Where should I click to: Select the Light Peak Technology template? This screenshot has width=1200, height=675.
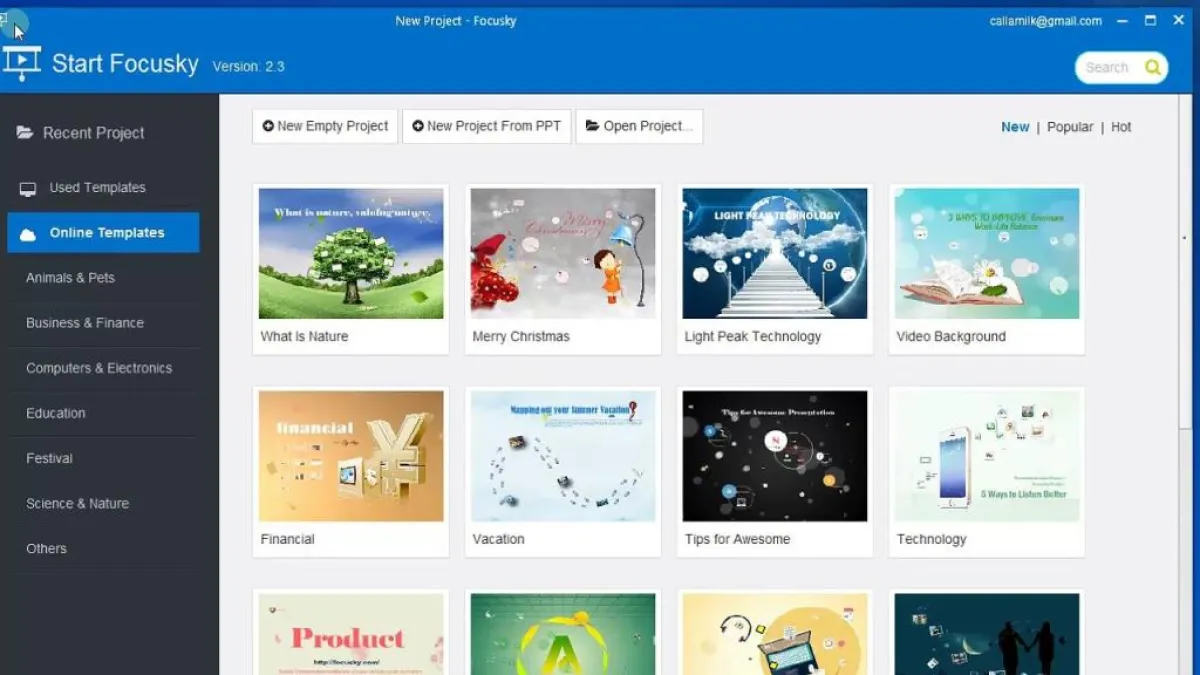click(x=775, y=254)
